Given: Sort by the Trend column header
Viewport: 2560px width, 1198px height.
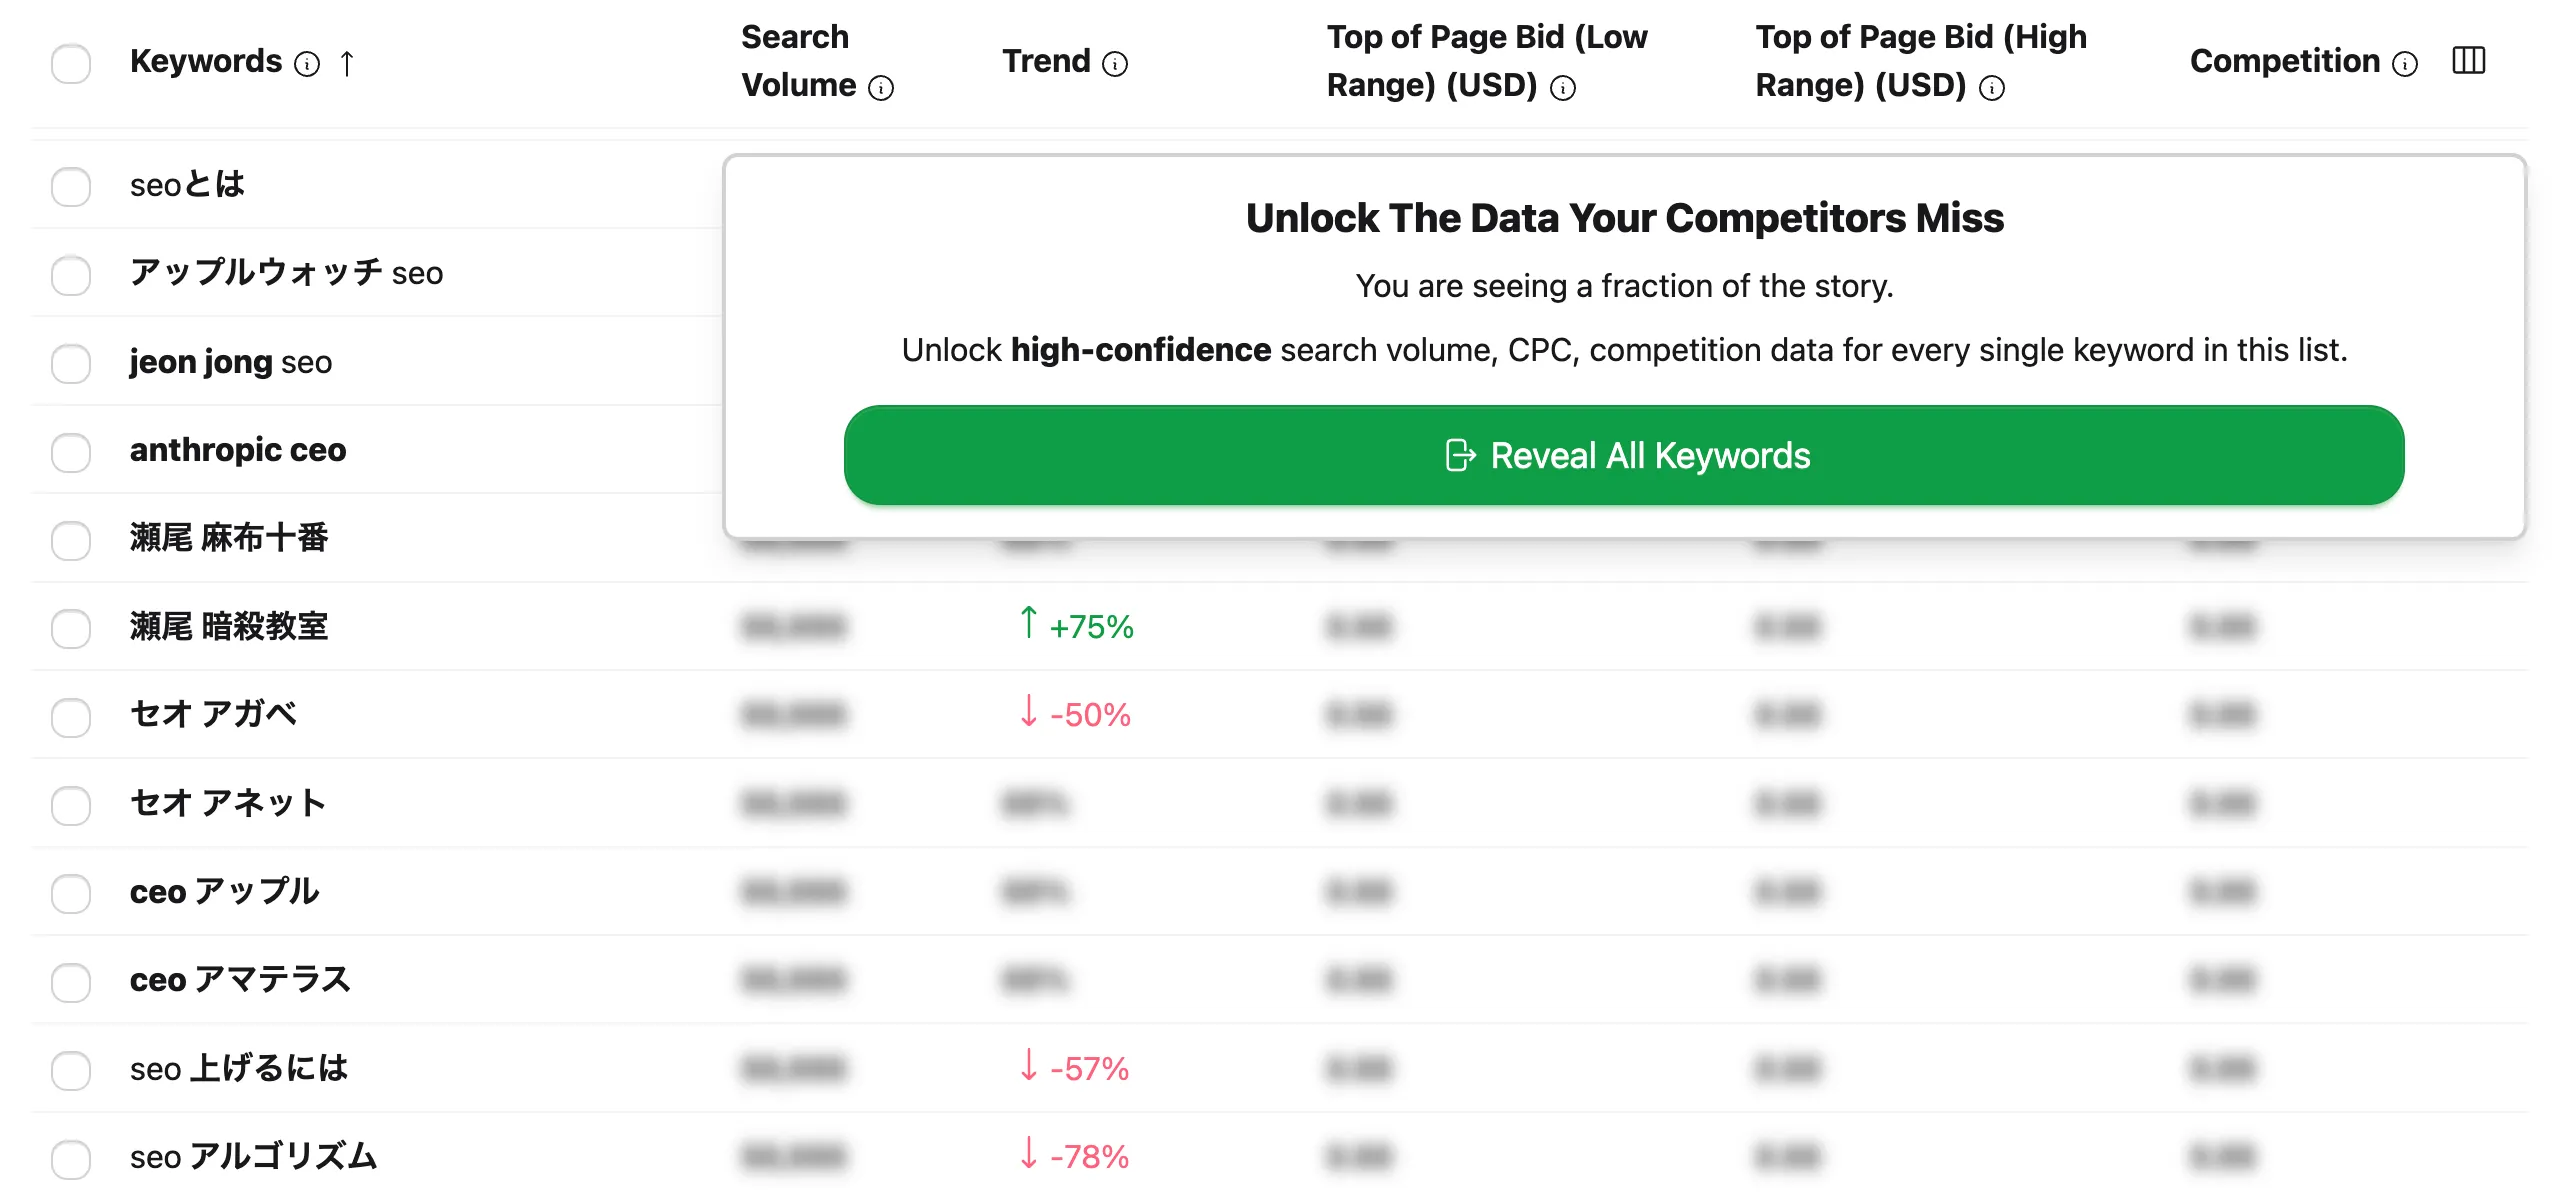Looking at the screenshot, I should pos(1046,61).
